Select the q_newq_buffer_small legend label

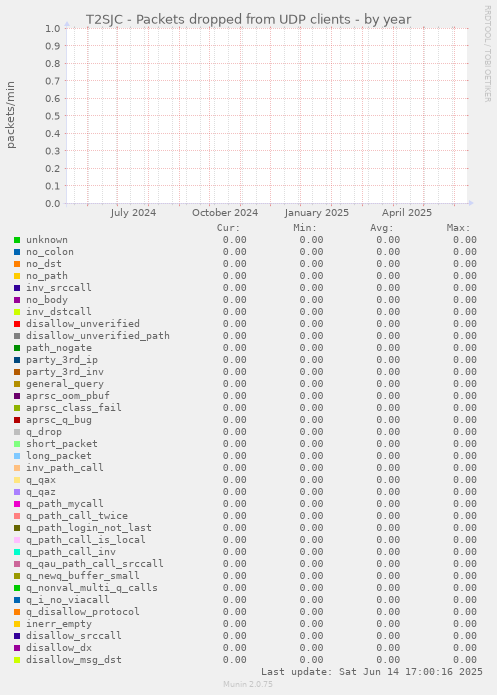click(x=82, y=576)
